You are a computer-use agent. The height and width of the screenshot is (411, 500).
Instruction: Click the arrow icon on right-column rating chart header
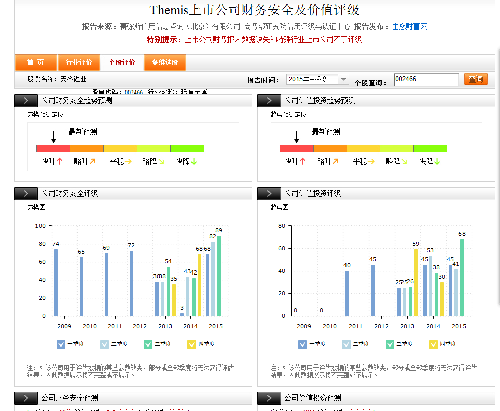point(269,194)
